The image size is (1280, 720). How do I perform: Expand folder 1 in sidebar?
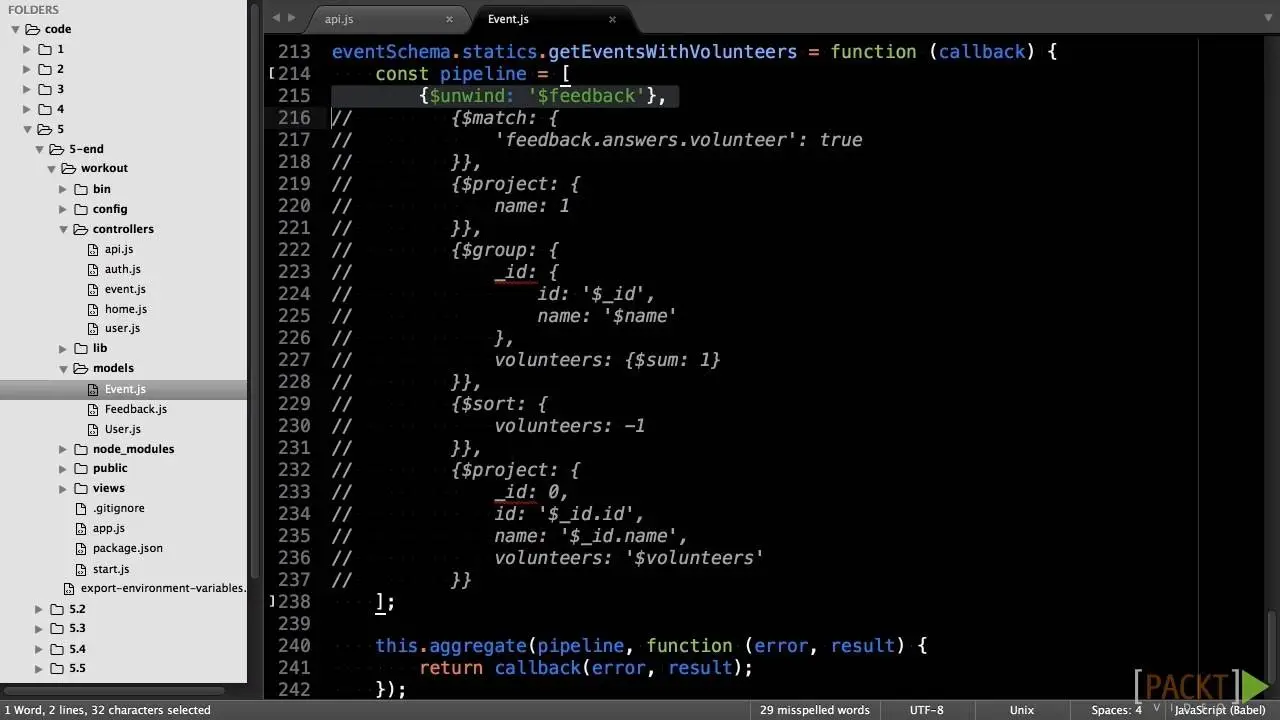27,49
